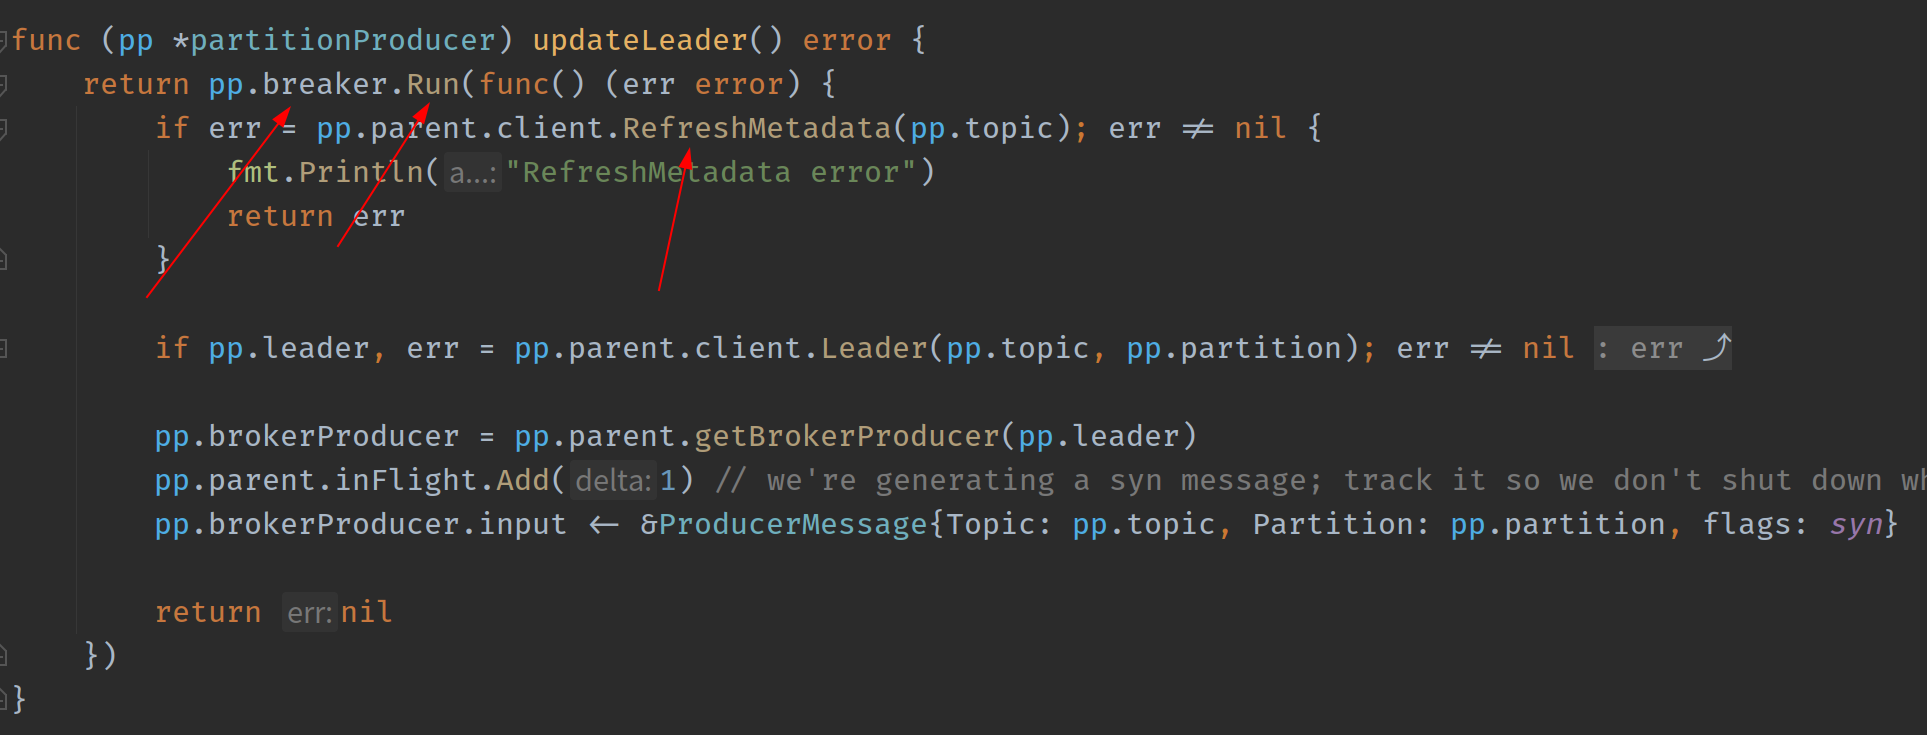Expand the folded ': err' return block
This screenshot has width=1927, height=735.
[x=1660, y=348]
